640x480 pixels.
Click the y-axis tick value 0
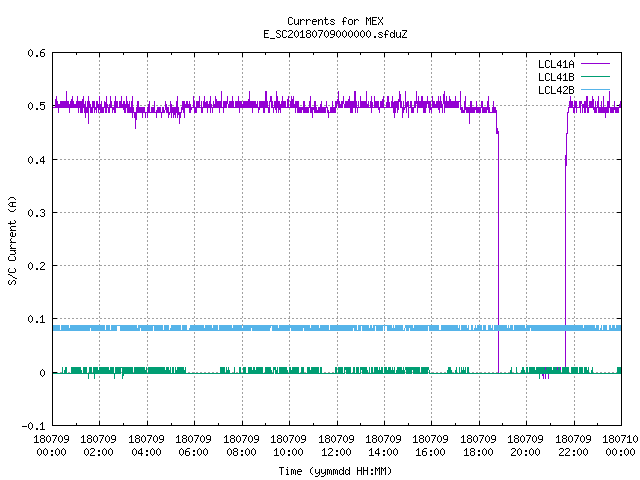42,373
